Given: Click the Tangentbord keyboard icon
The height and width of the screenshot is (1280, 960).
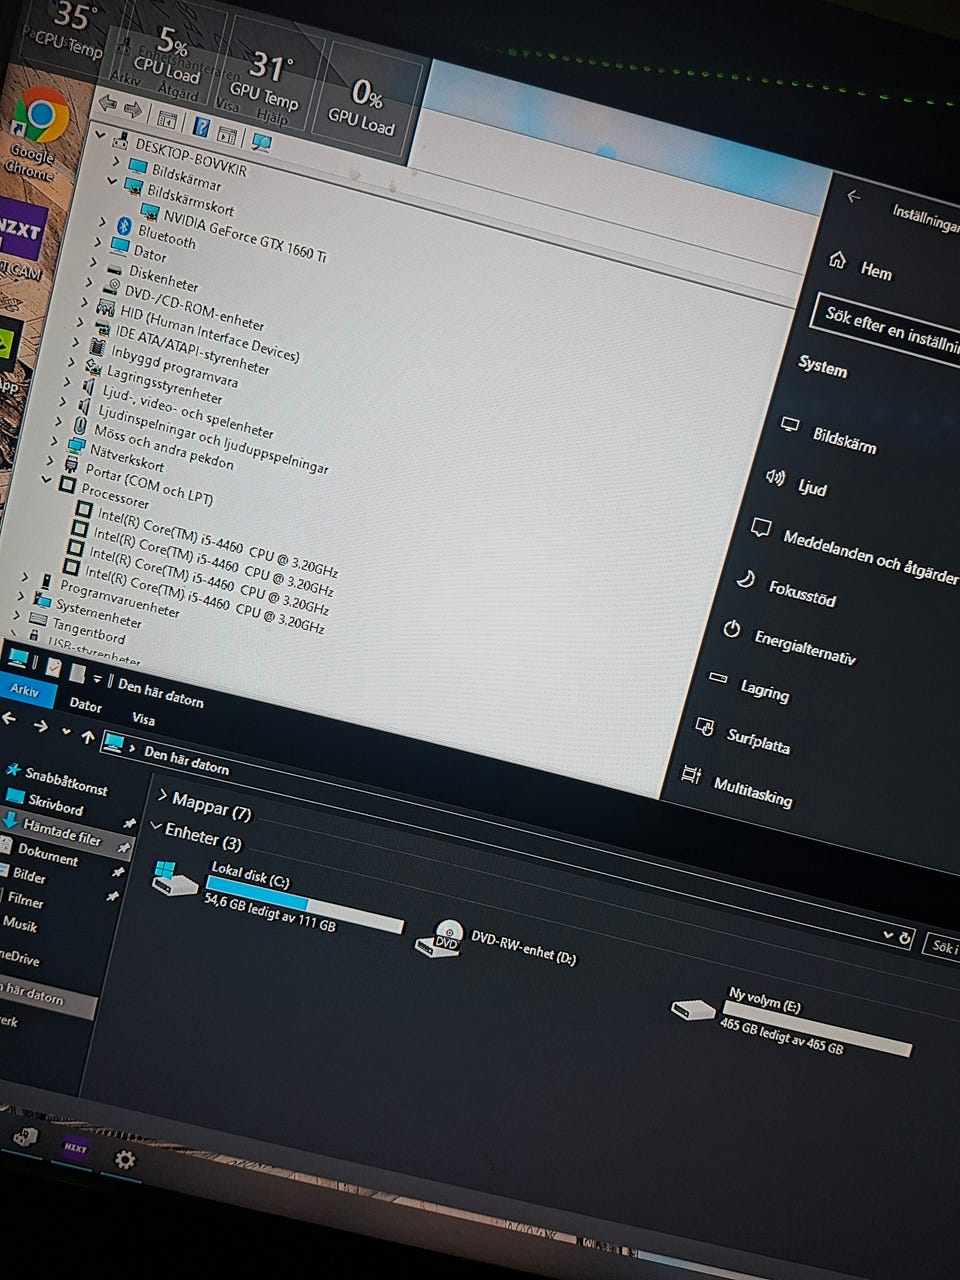Looking at the screenshot, I should click(36, 617).
